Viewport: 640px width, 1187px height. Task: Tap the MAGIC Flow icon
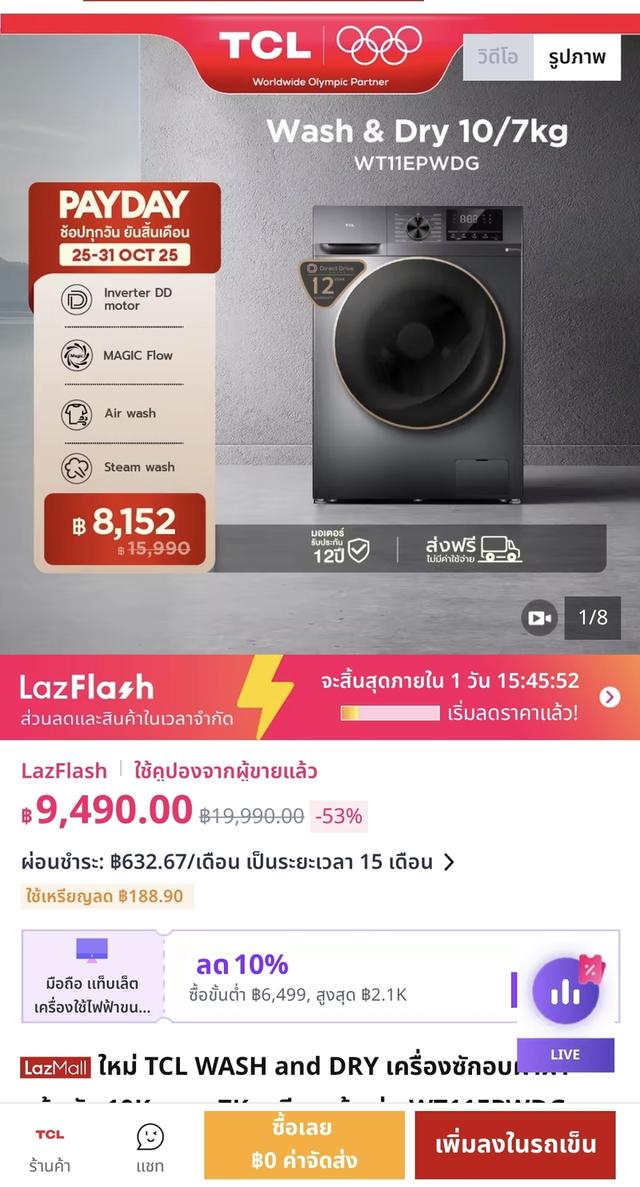(76, 355)
